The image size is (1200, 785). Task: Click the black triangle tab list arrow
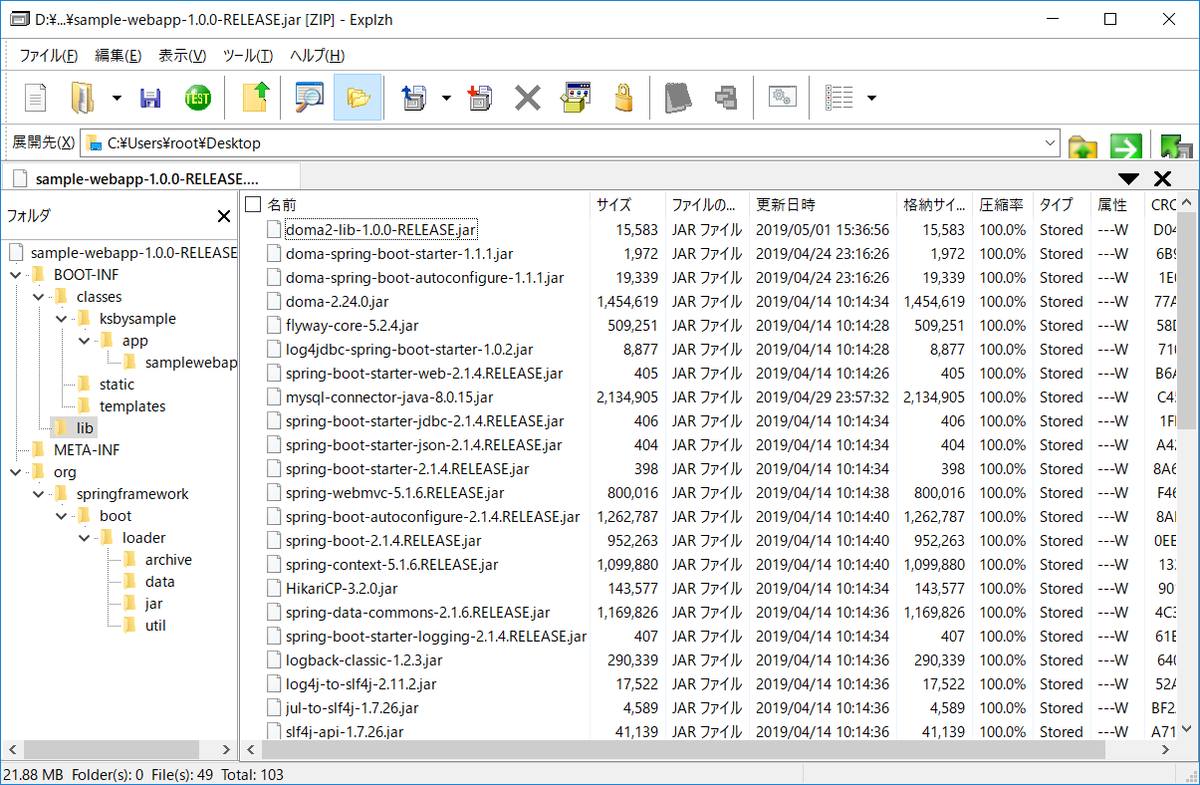[1129, 179]
